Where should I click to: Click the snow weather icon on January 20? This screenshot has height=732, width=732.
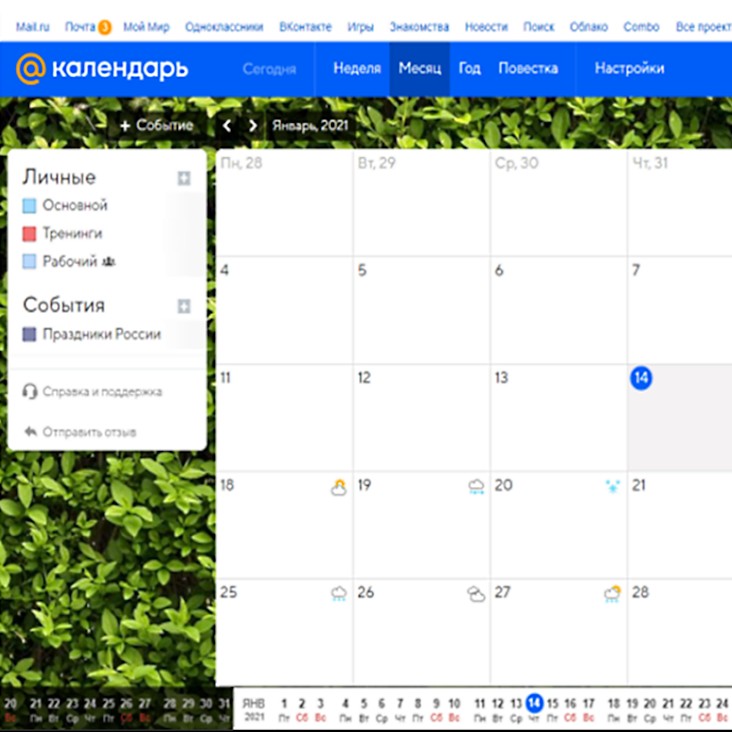(x=612, y=486)
